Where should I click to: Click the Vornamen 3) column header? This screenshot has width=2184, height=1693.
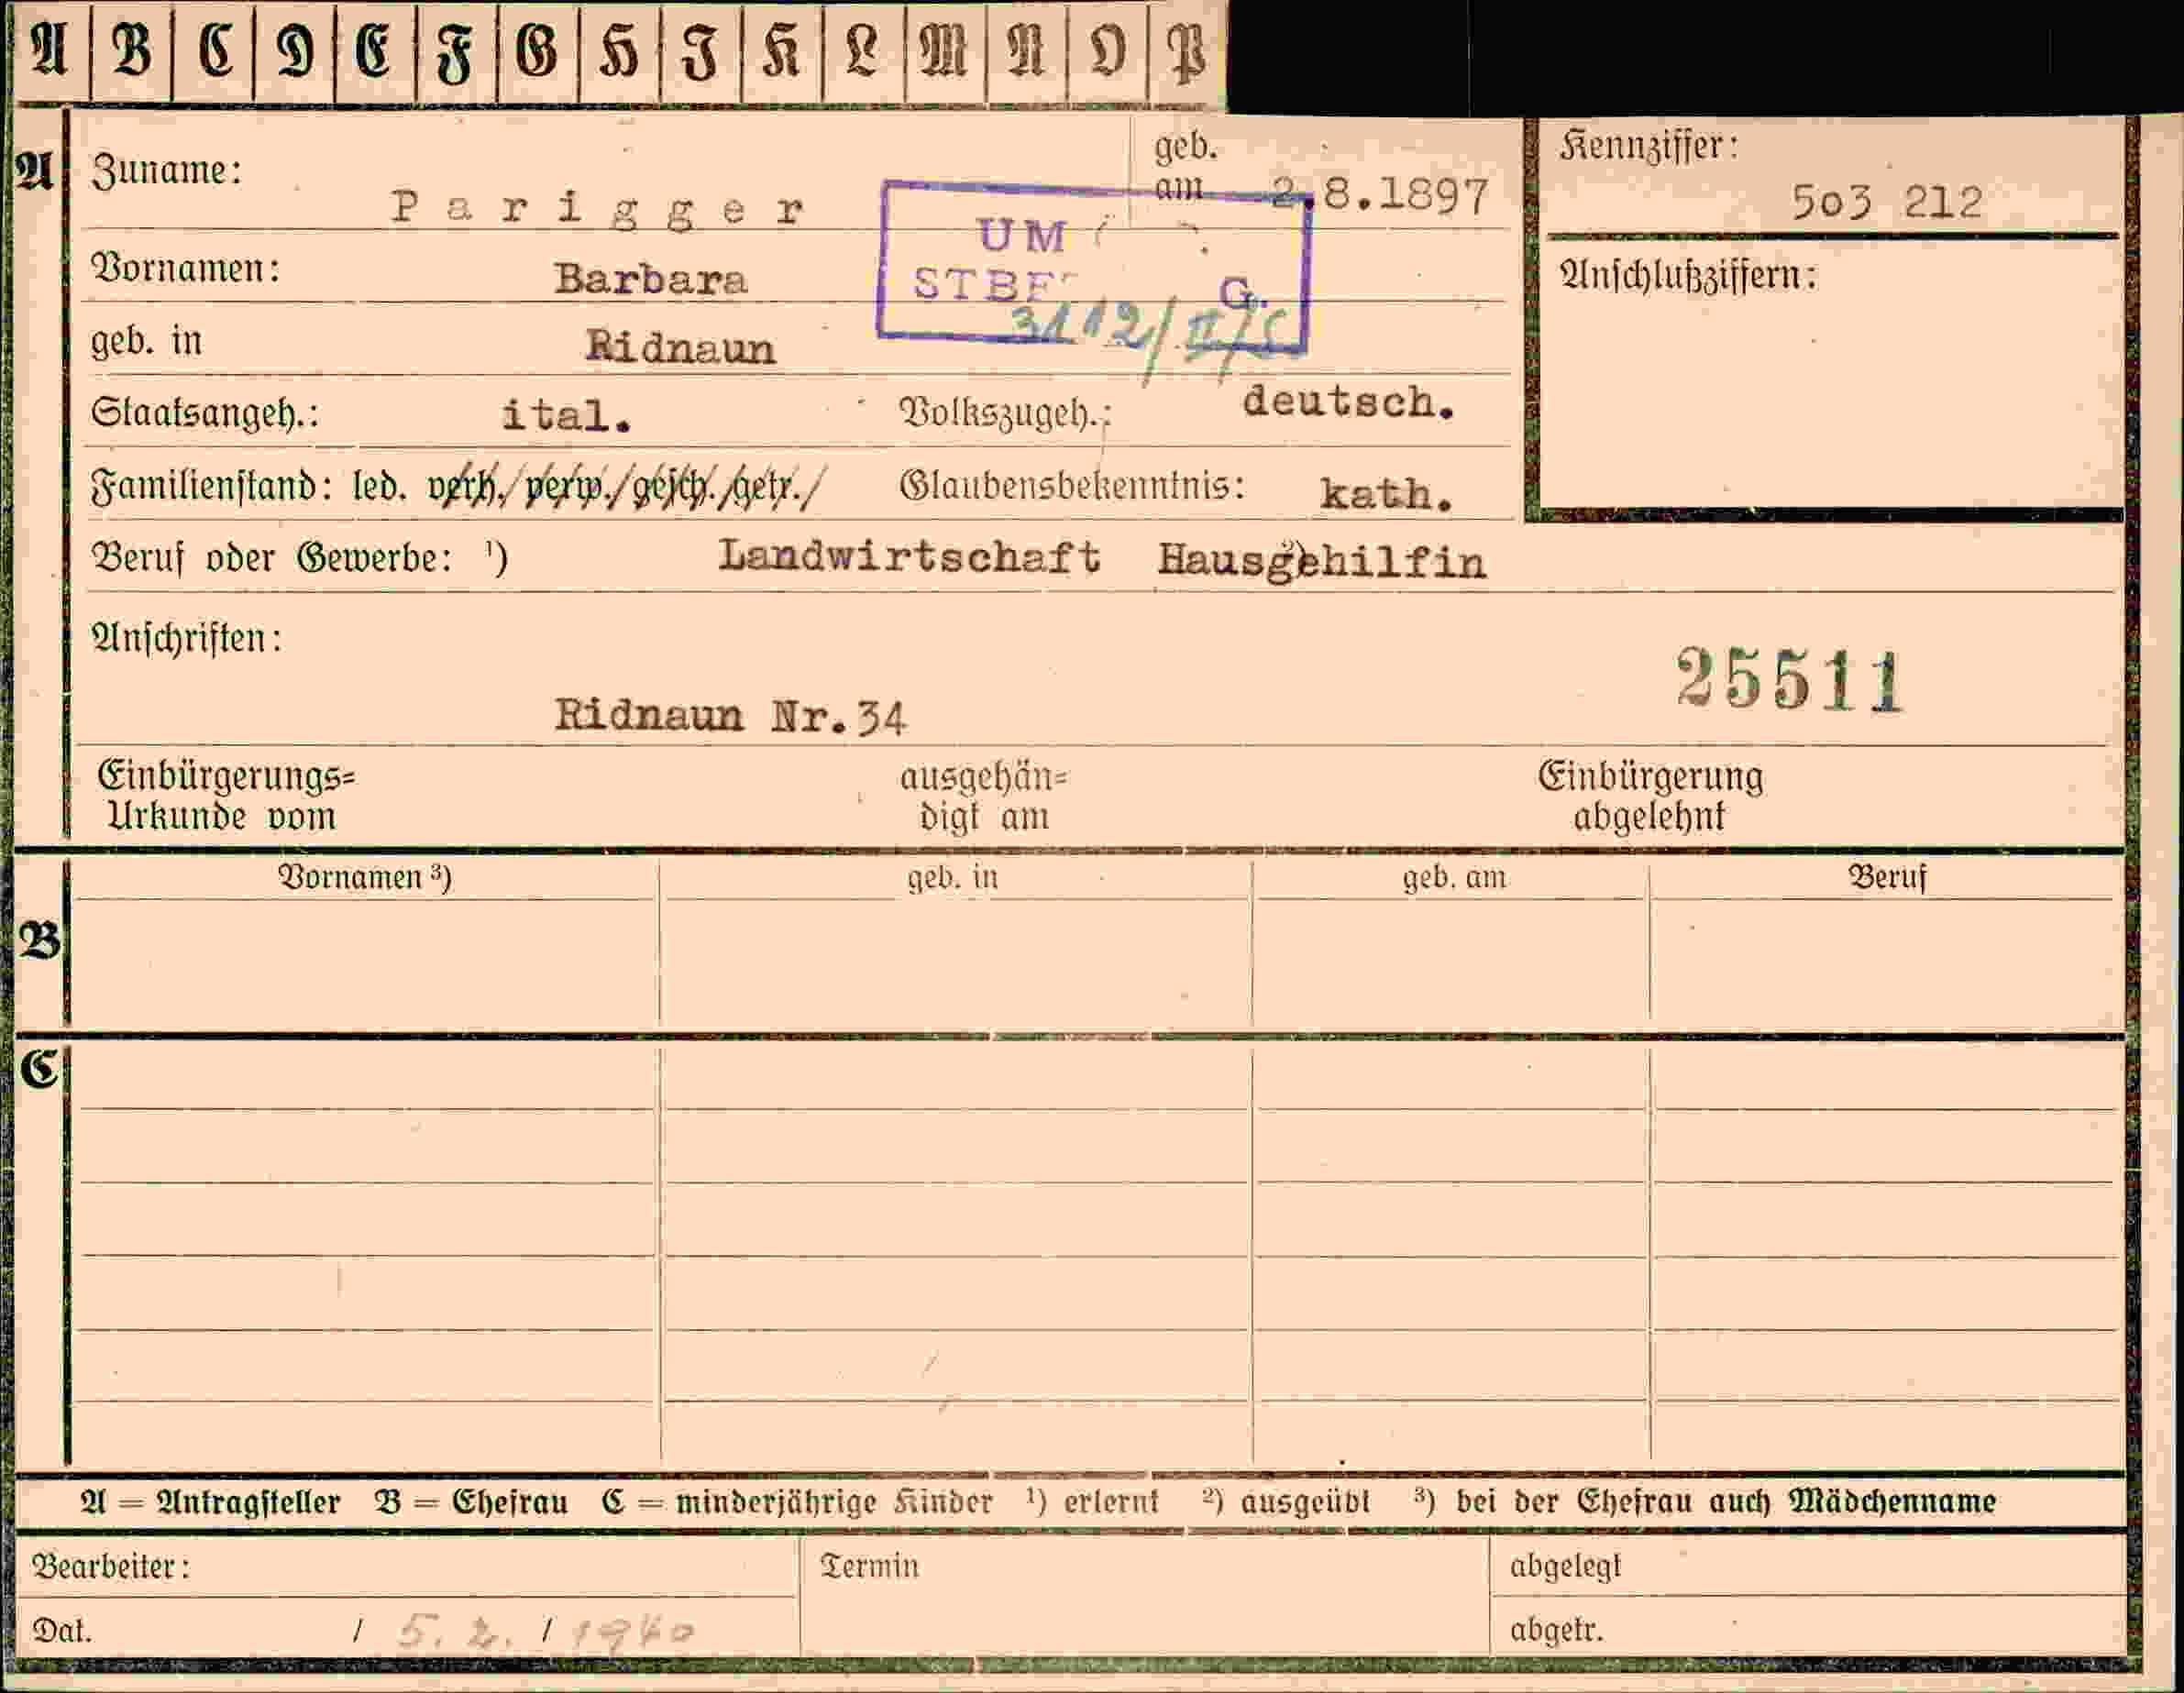pyautogui.click(x=364, y=878)
